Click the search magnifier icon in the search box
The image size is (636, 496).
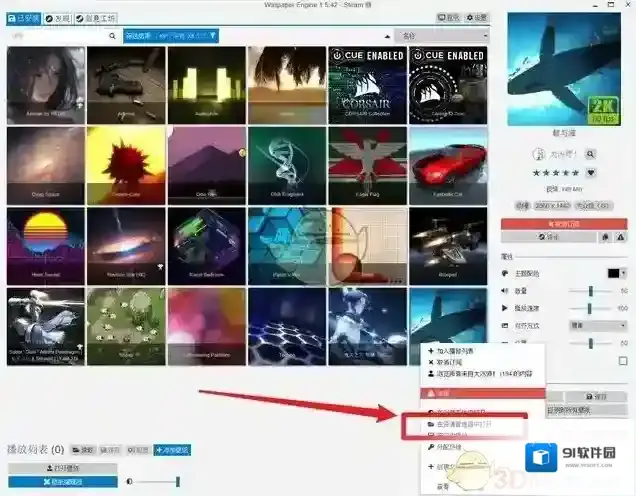(112, 36)
